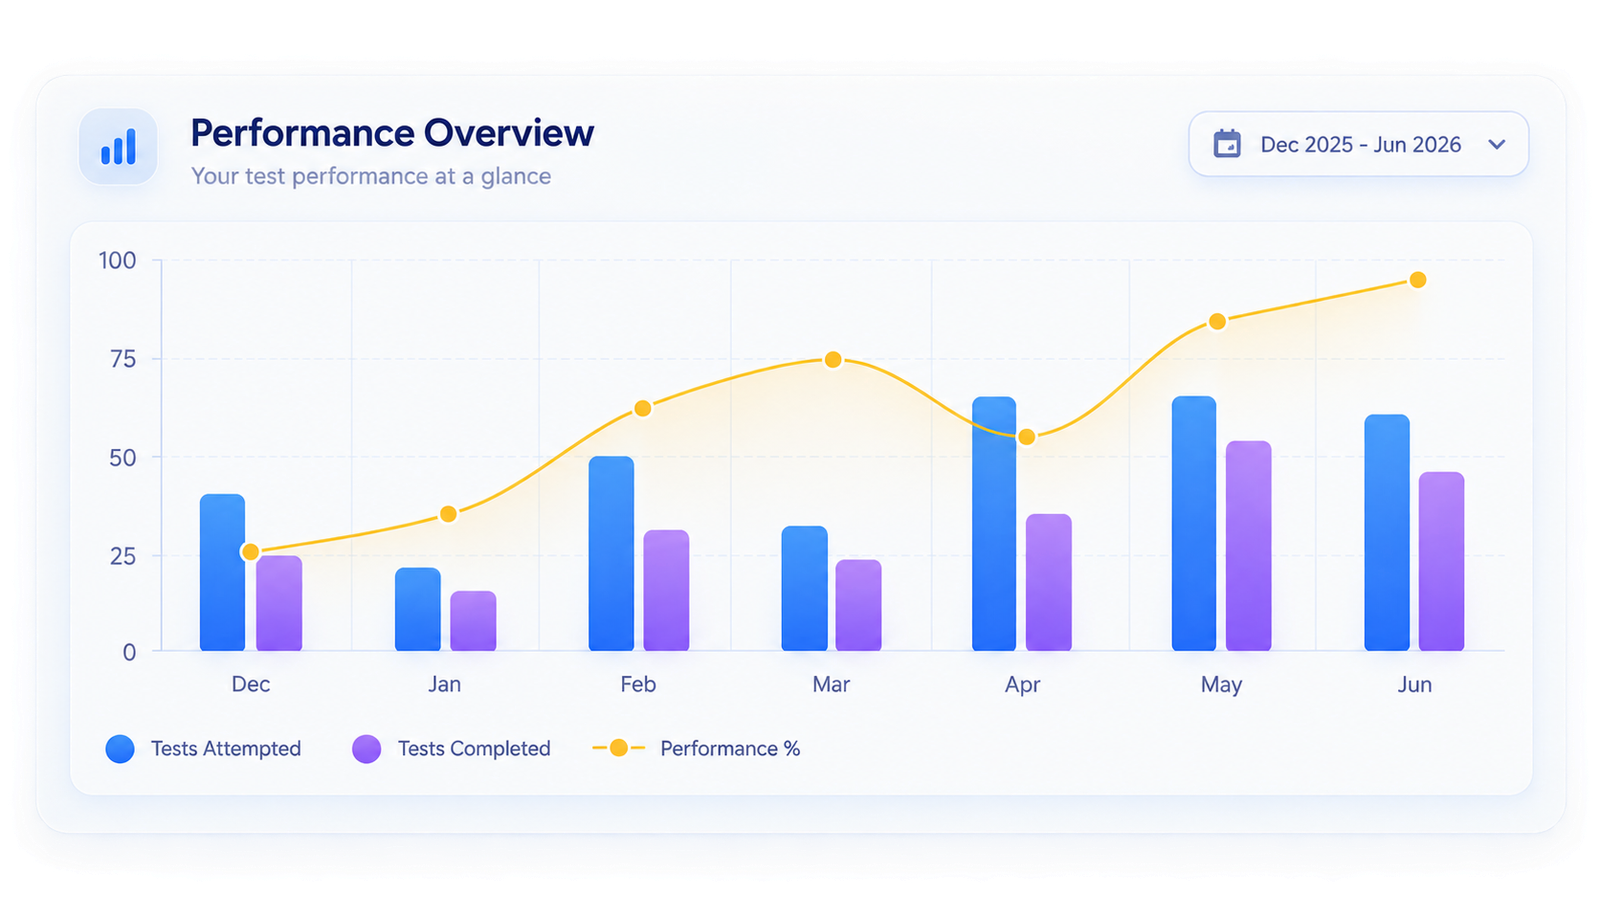Open the Dec 2025 - Jun 2026 range picker
This screenshot has width=1600, height=900.
[1358, 144]
